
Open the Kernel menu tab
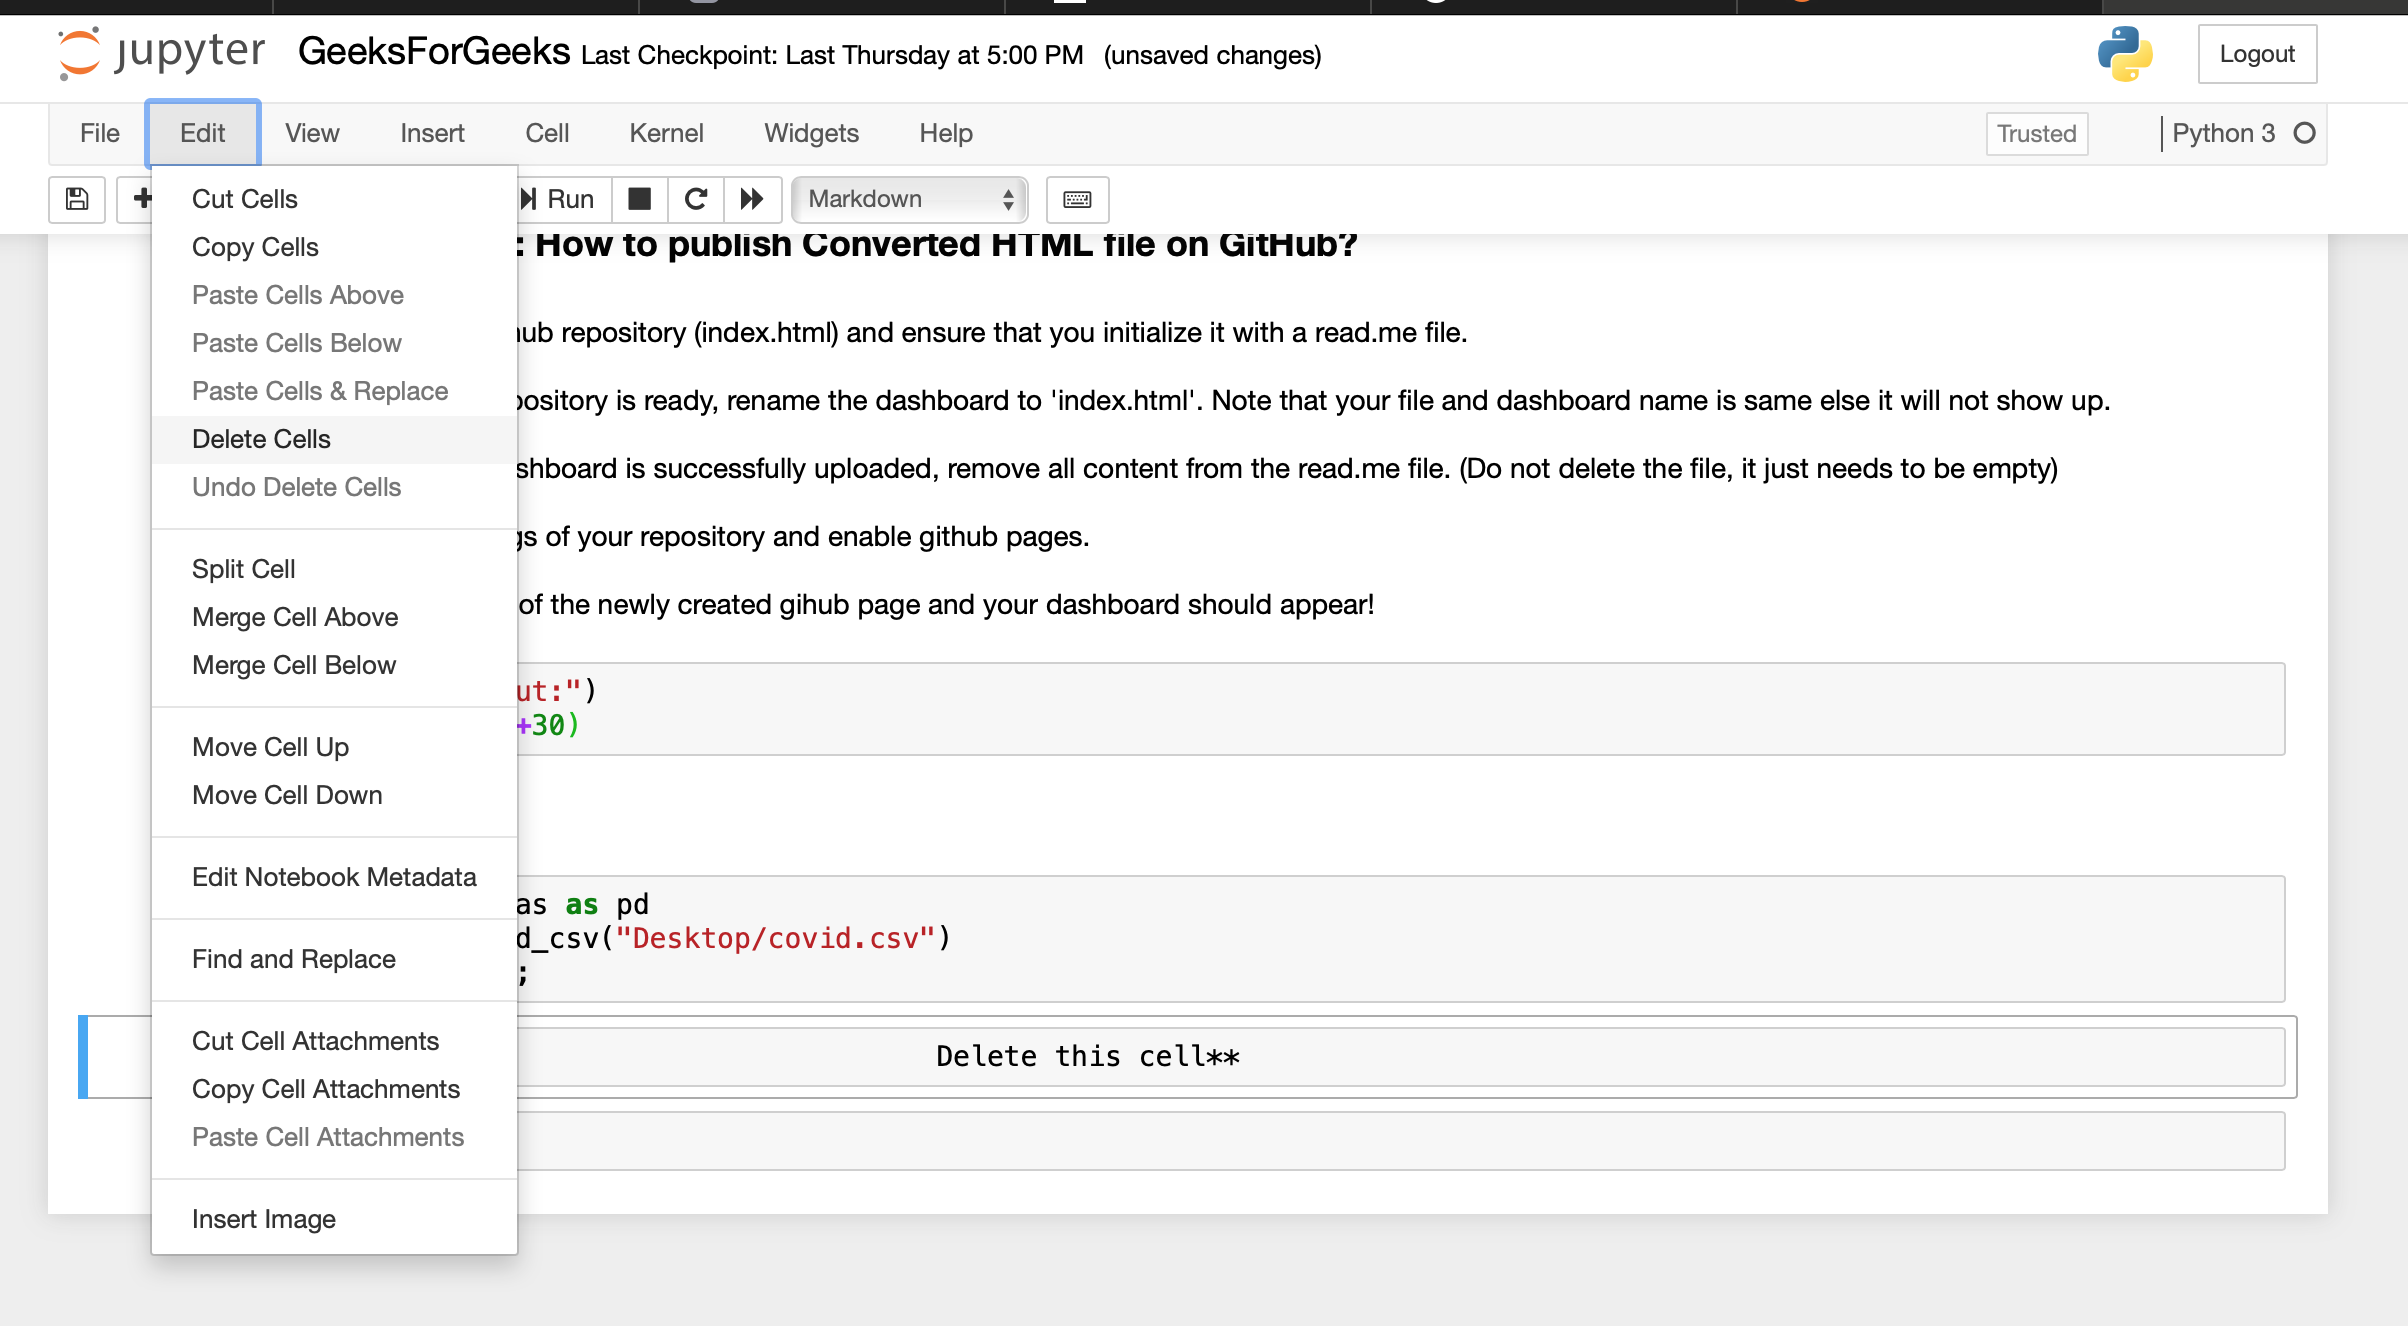pos(666,132)
